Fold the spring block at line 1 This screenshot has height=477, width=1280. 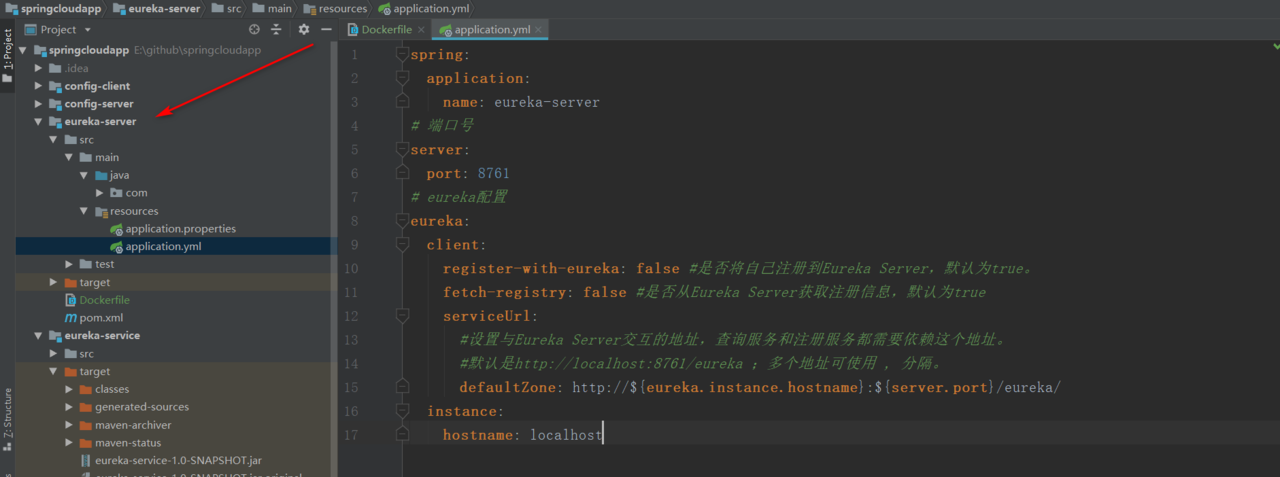[x=403, y=54]
